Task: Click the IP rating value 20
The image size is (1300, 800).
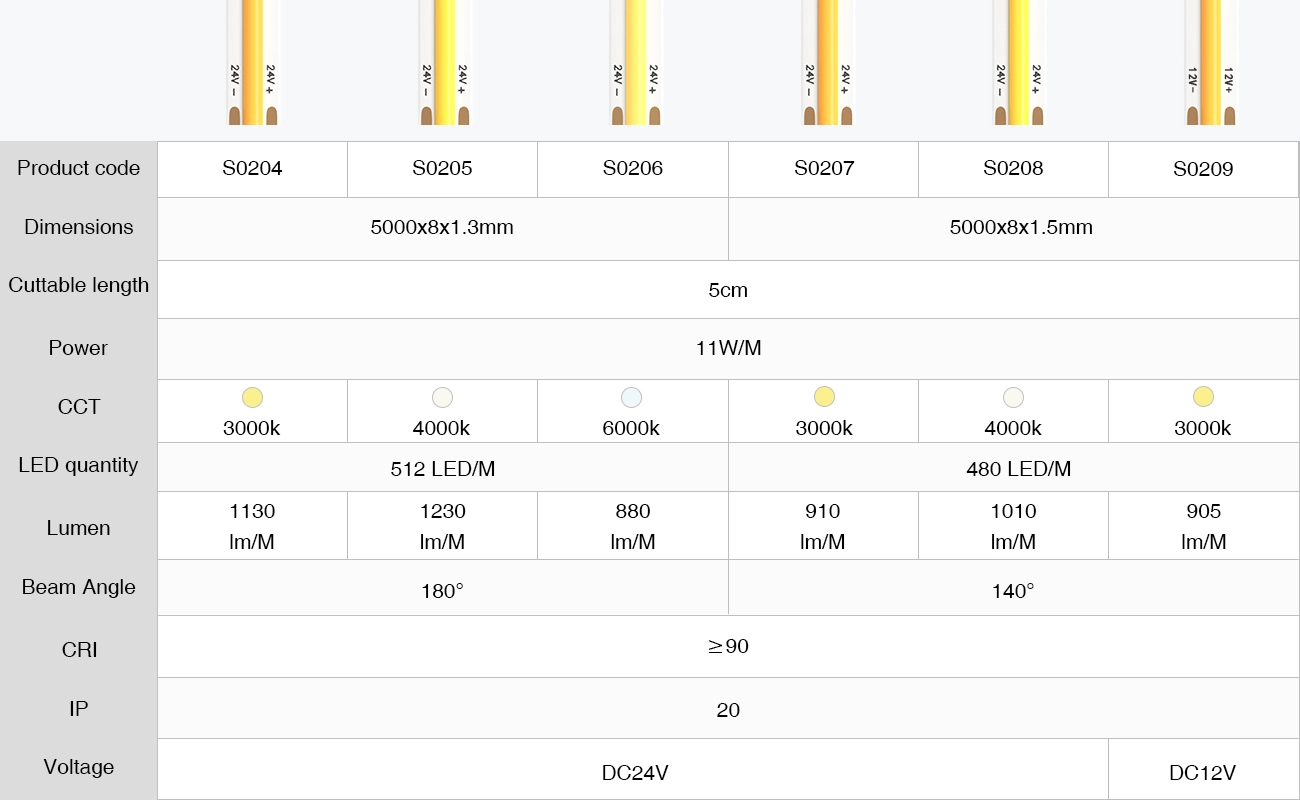Action: click(728, 711)
